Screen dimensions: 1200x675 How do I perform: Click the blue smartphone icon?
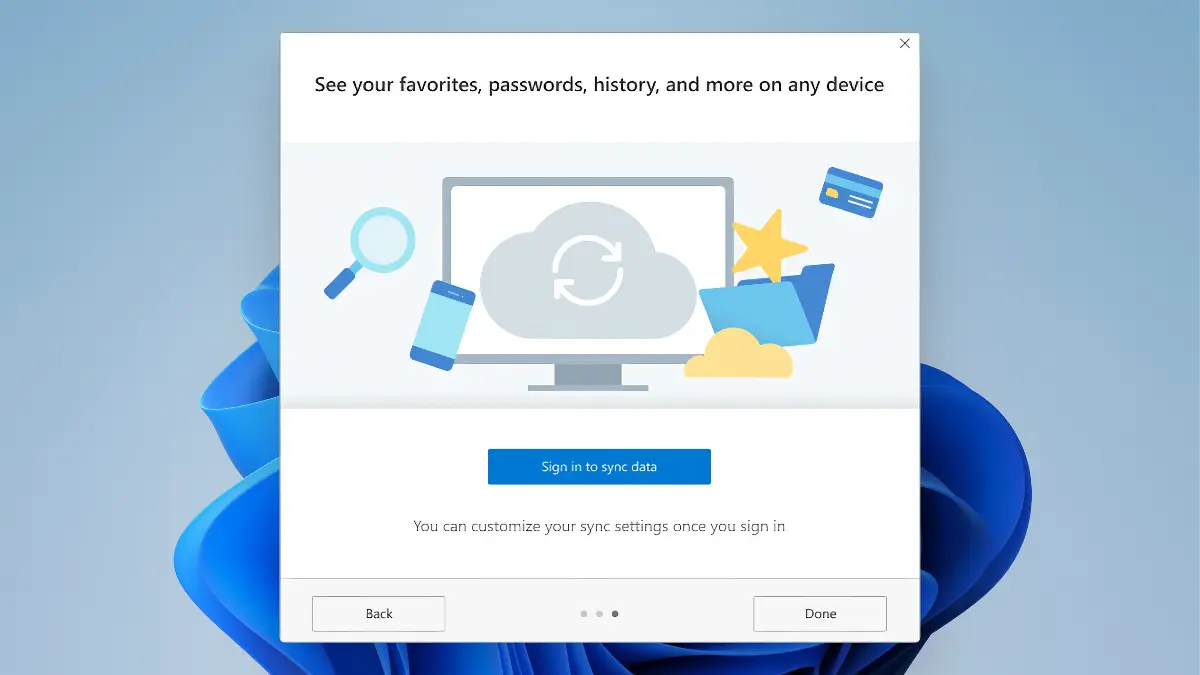[442, 325]
